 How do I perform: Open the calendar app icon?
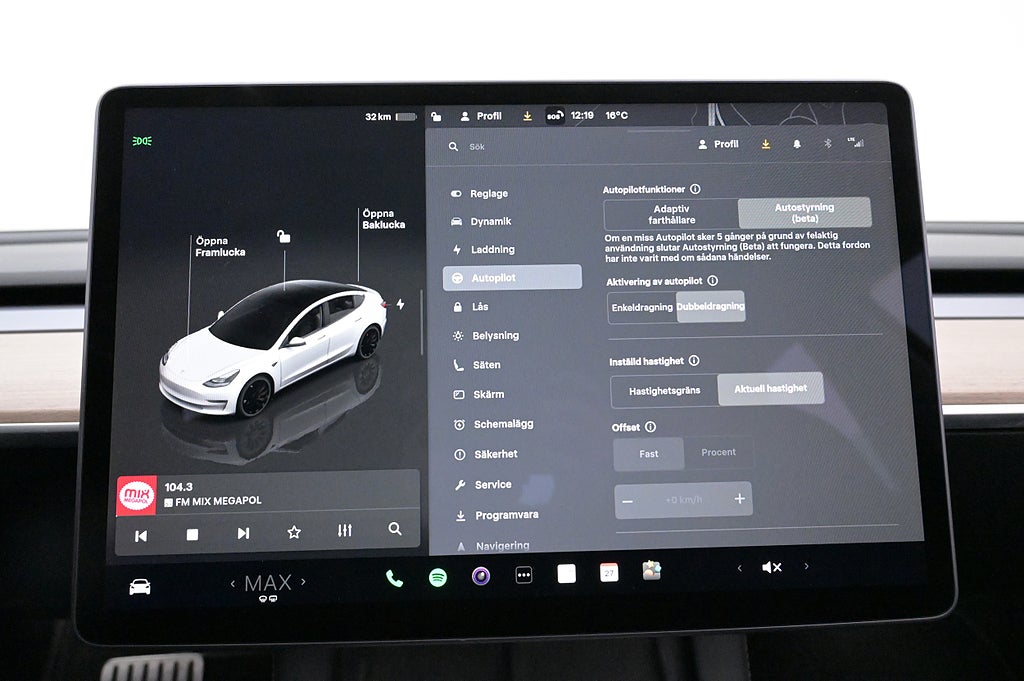pos(609,572)
